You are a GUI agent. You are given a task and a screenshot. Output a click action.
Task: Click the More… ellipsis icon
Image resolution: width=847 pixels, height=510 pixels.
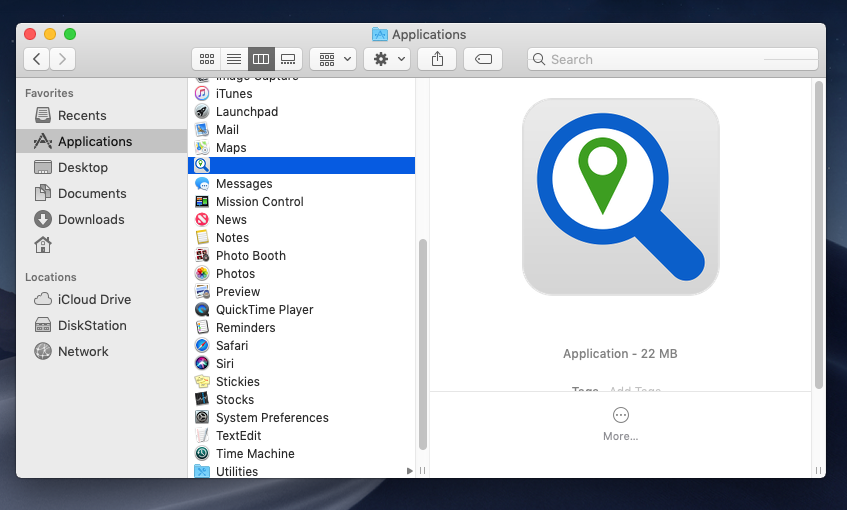click(620, 415)
